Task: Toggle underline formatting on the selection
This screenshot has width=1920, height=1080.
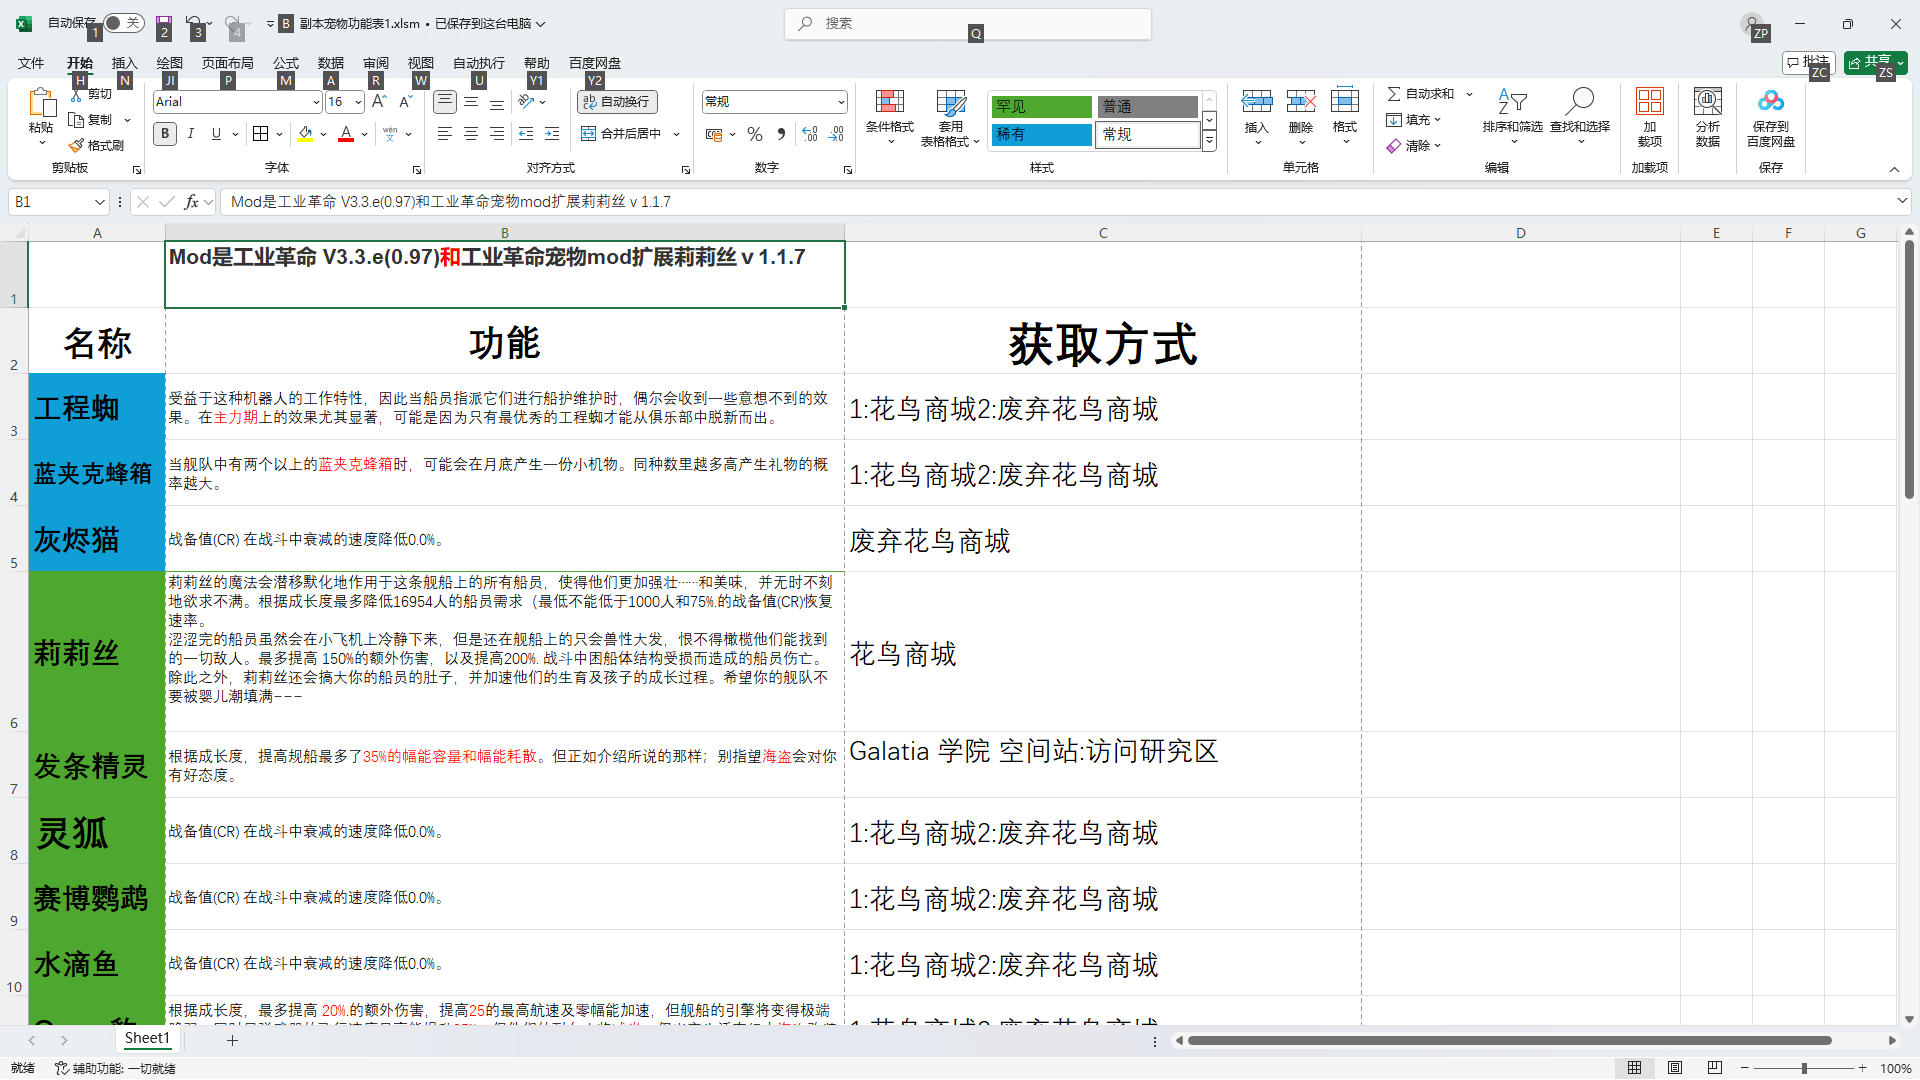Action: pyautogui.click(x=216, y=133)
